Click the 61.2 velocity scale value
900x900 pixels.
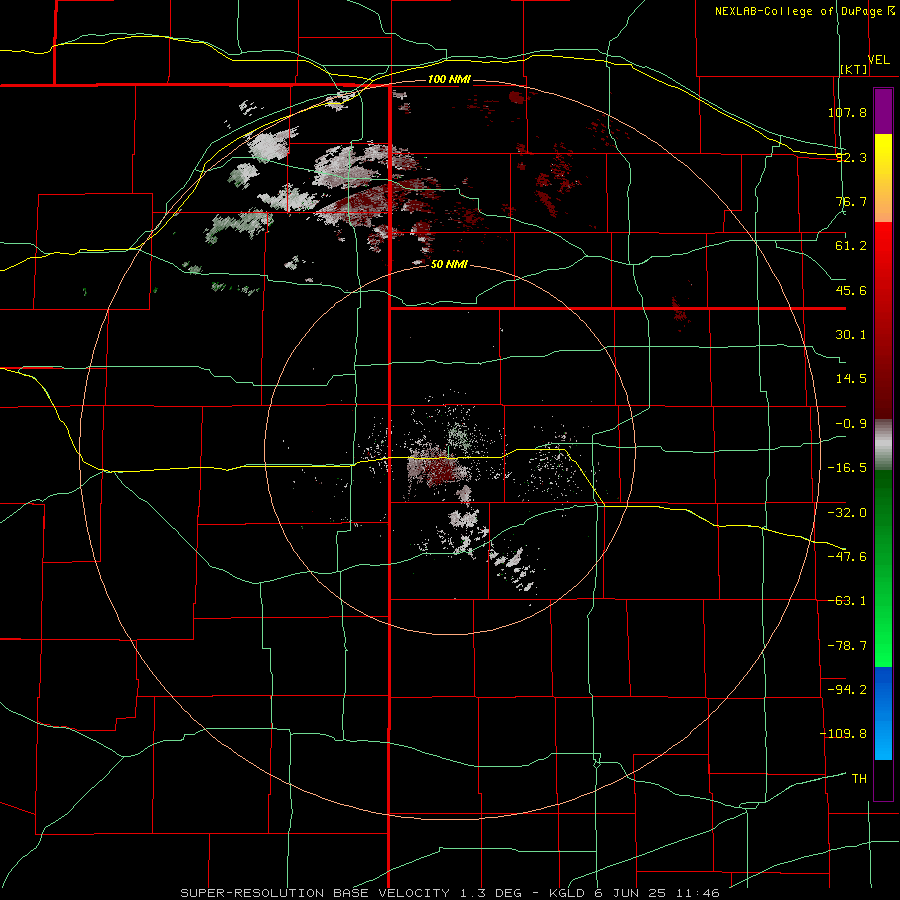click(x=851, y=246)
